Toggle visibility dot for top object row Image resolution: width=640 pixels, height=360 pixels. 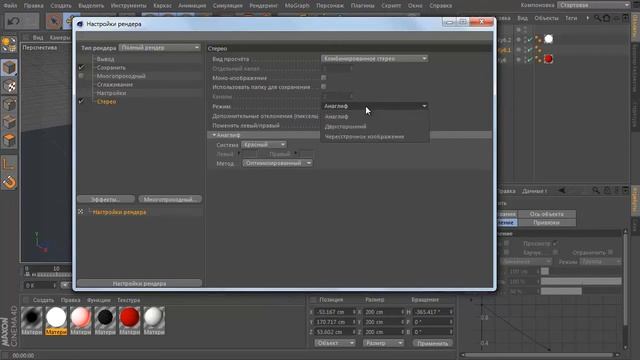[519, 31]
